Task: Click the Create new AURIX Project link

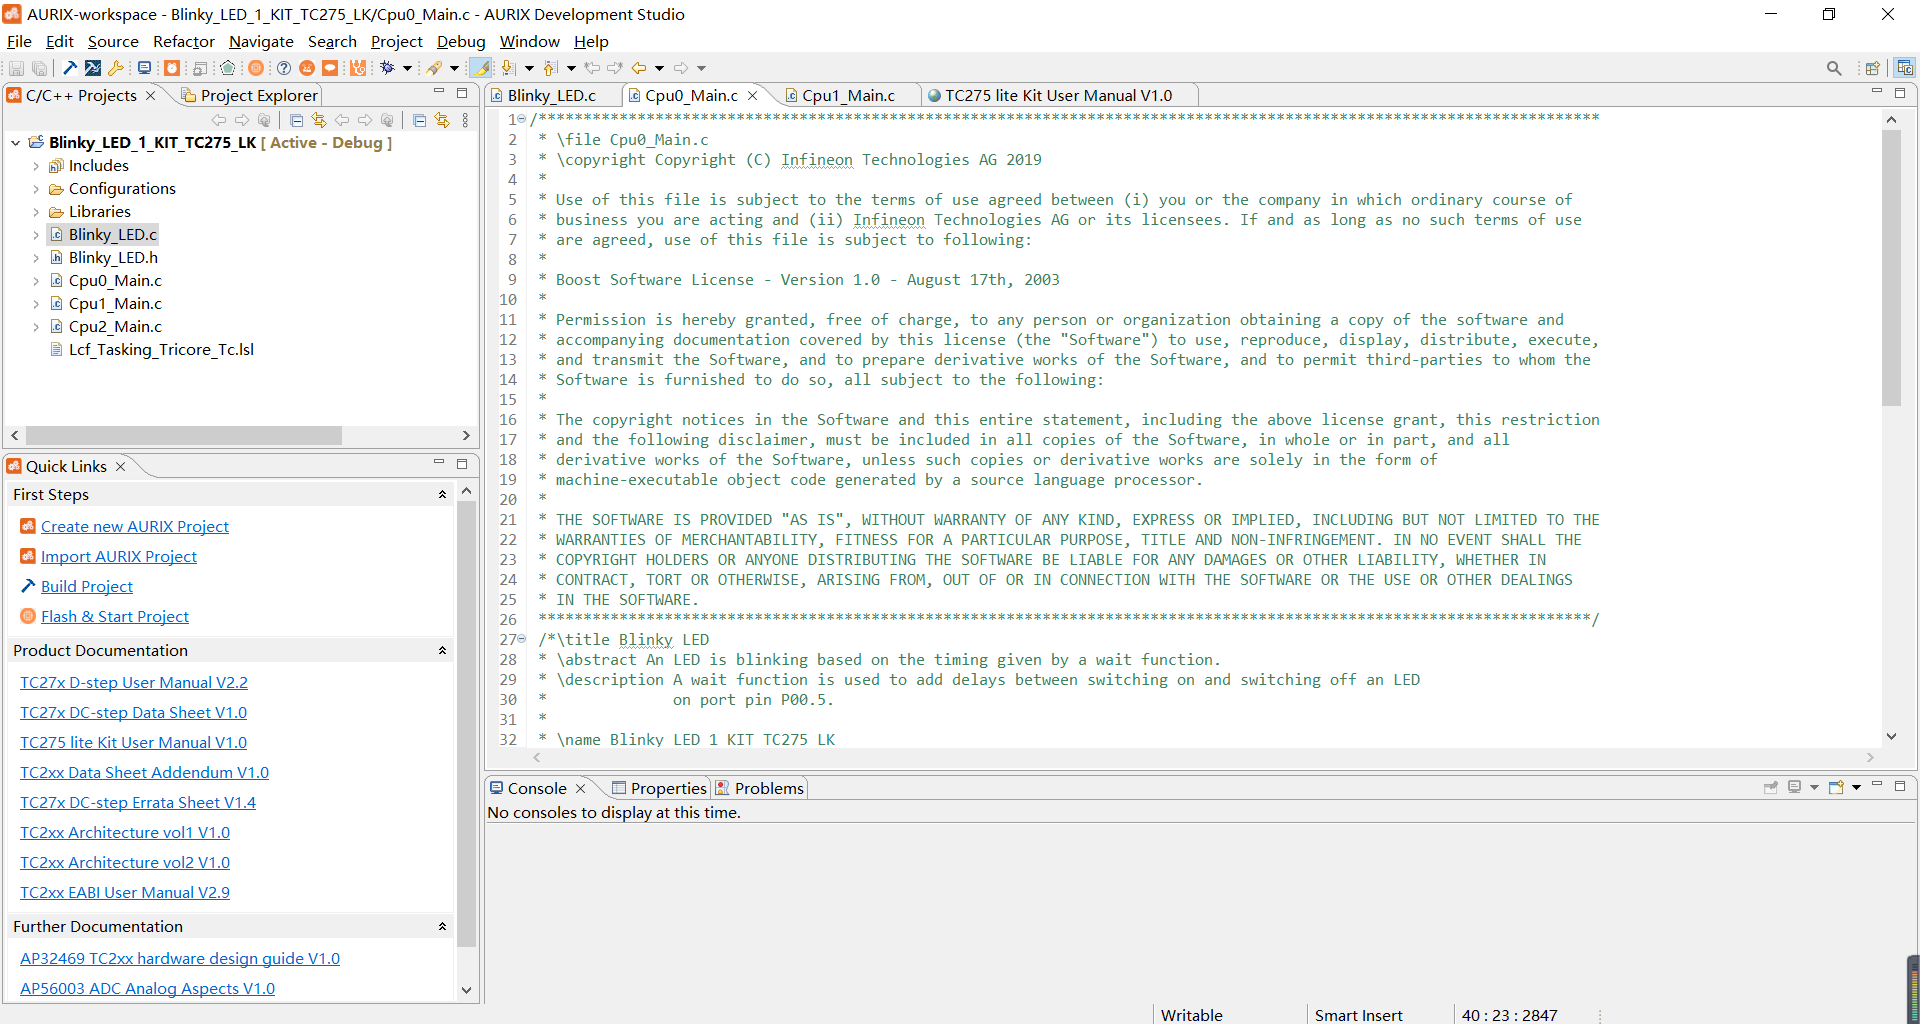Action: pyautogui.click(x=135, y=526)
